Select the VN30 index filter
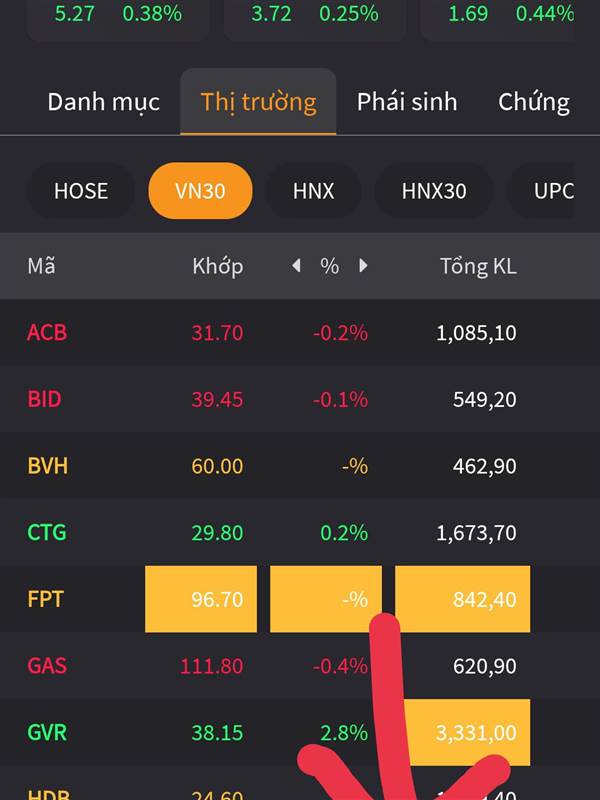 [x=201, y=191]
